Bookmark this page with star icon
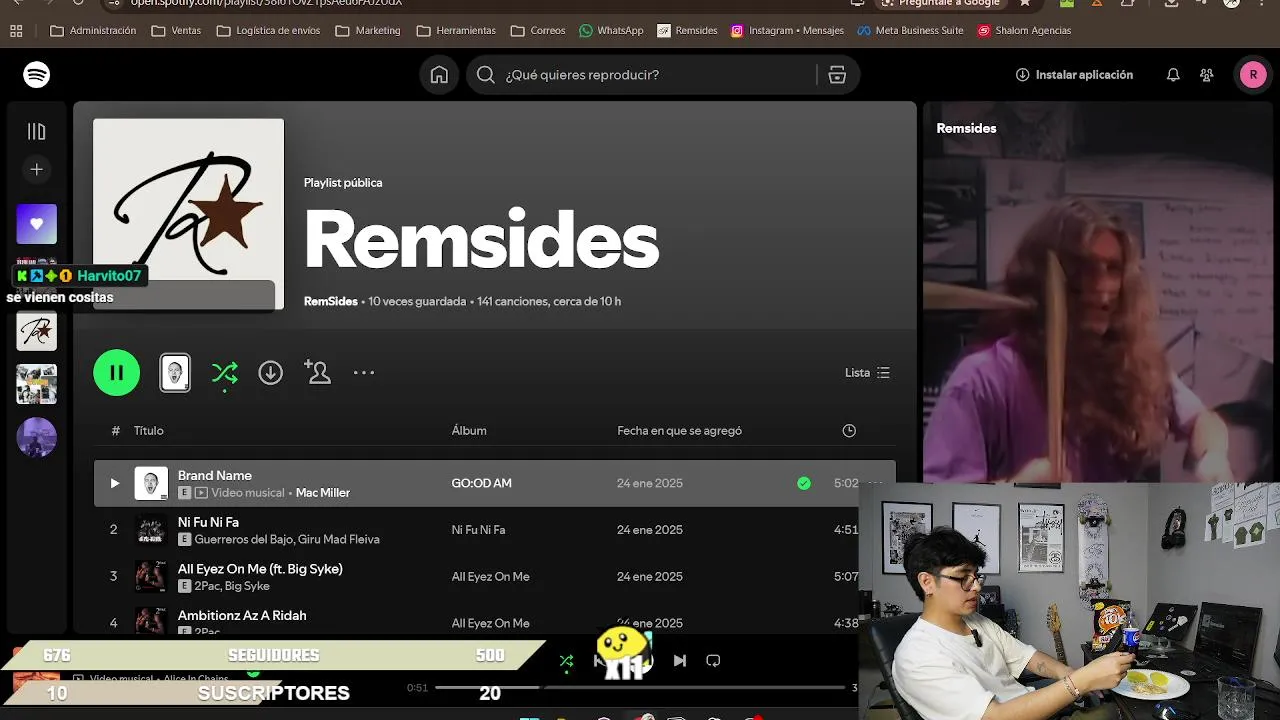 pyautogui.click(x=1024, y=3)
